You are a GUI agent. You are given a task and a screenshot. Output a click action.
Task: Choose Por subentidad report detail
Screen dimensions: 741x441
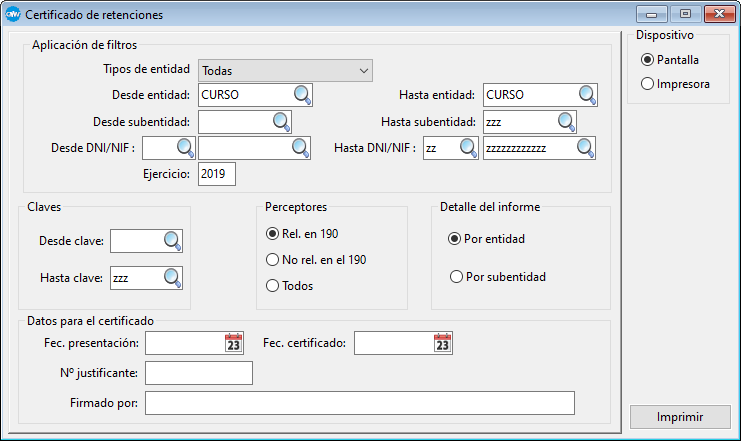[457, 277]
